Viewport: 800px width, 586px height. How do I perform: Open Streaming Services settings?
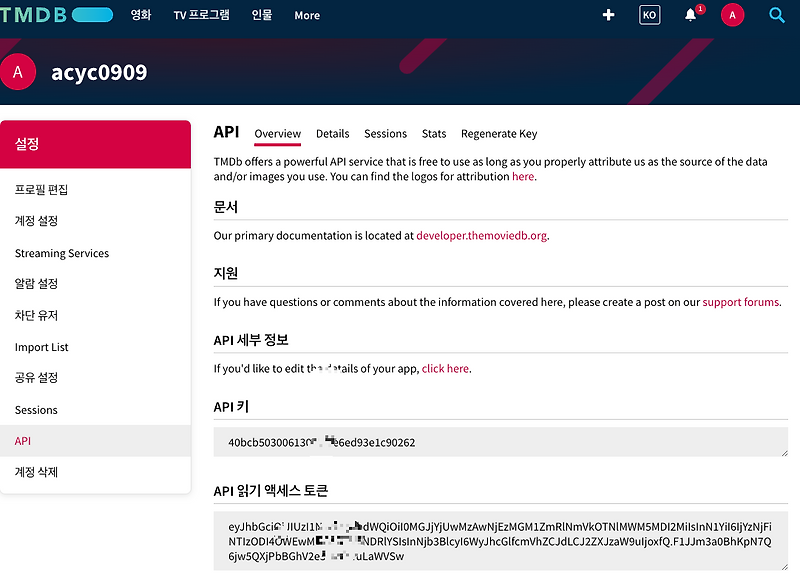tap(62, 253)
